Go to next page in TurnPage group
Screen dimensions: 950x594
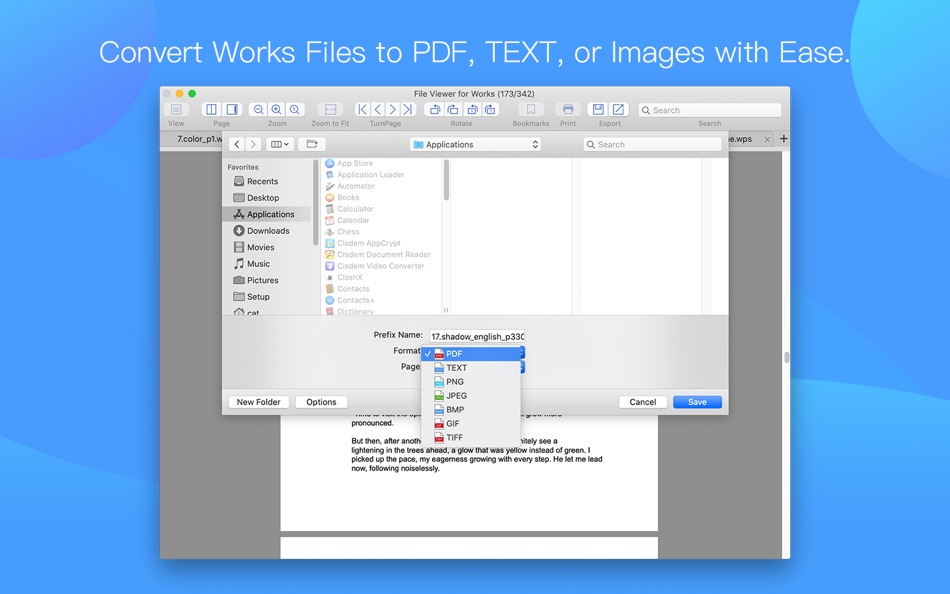[393, 110]
